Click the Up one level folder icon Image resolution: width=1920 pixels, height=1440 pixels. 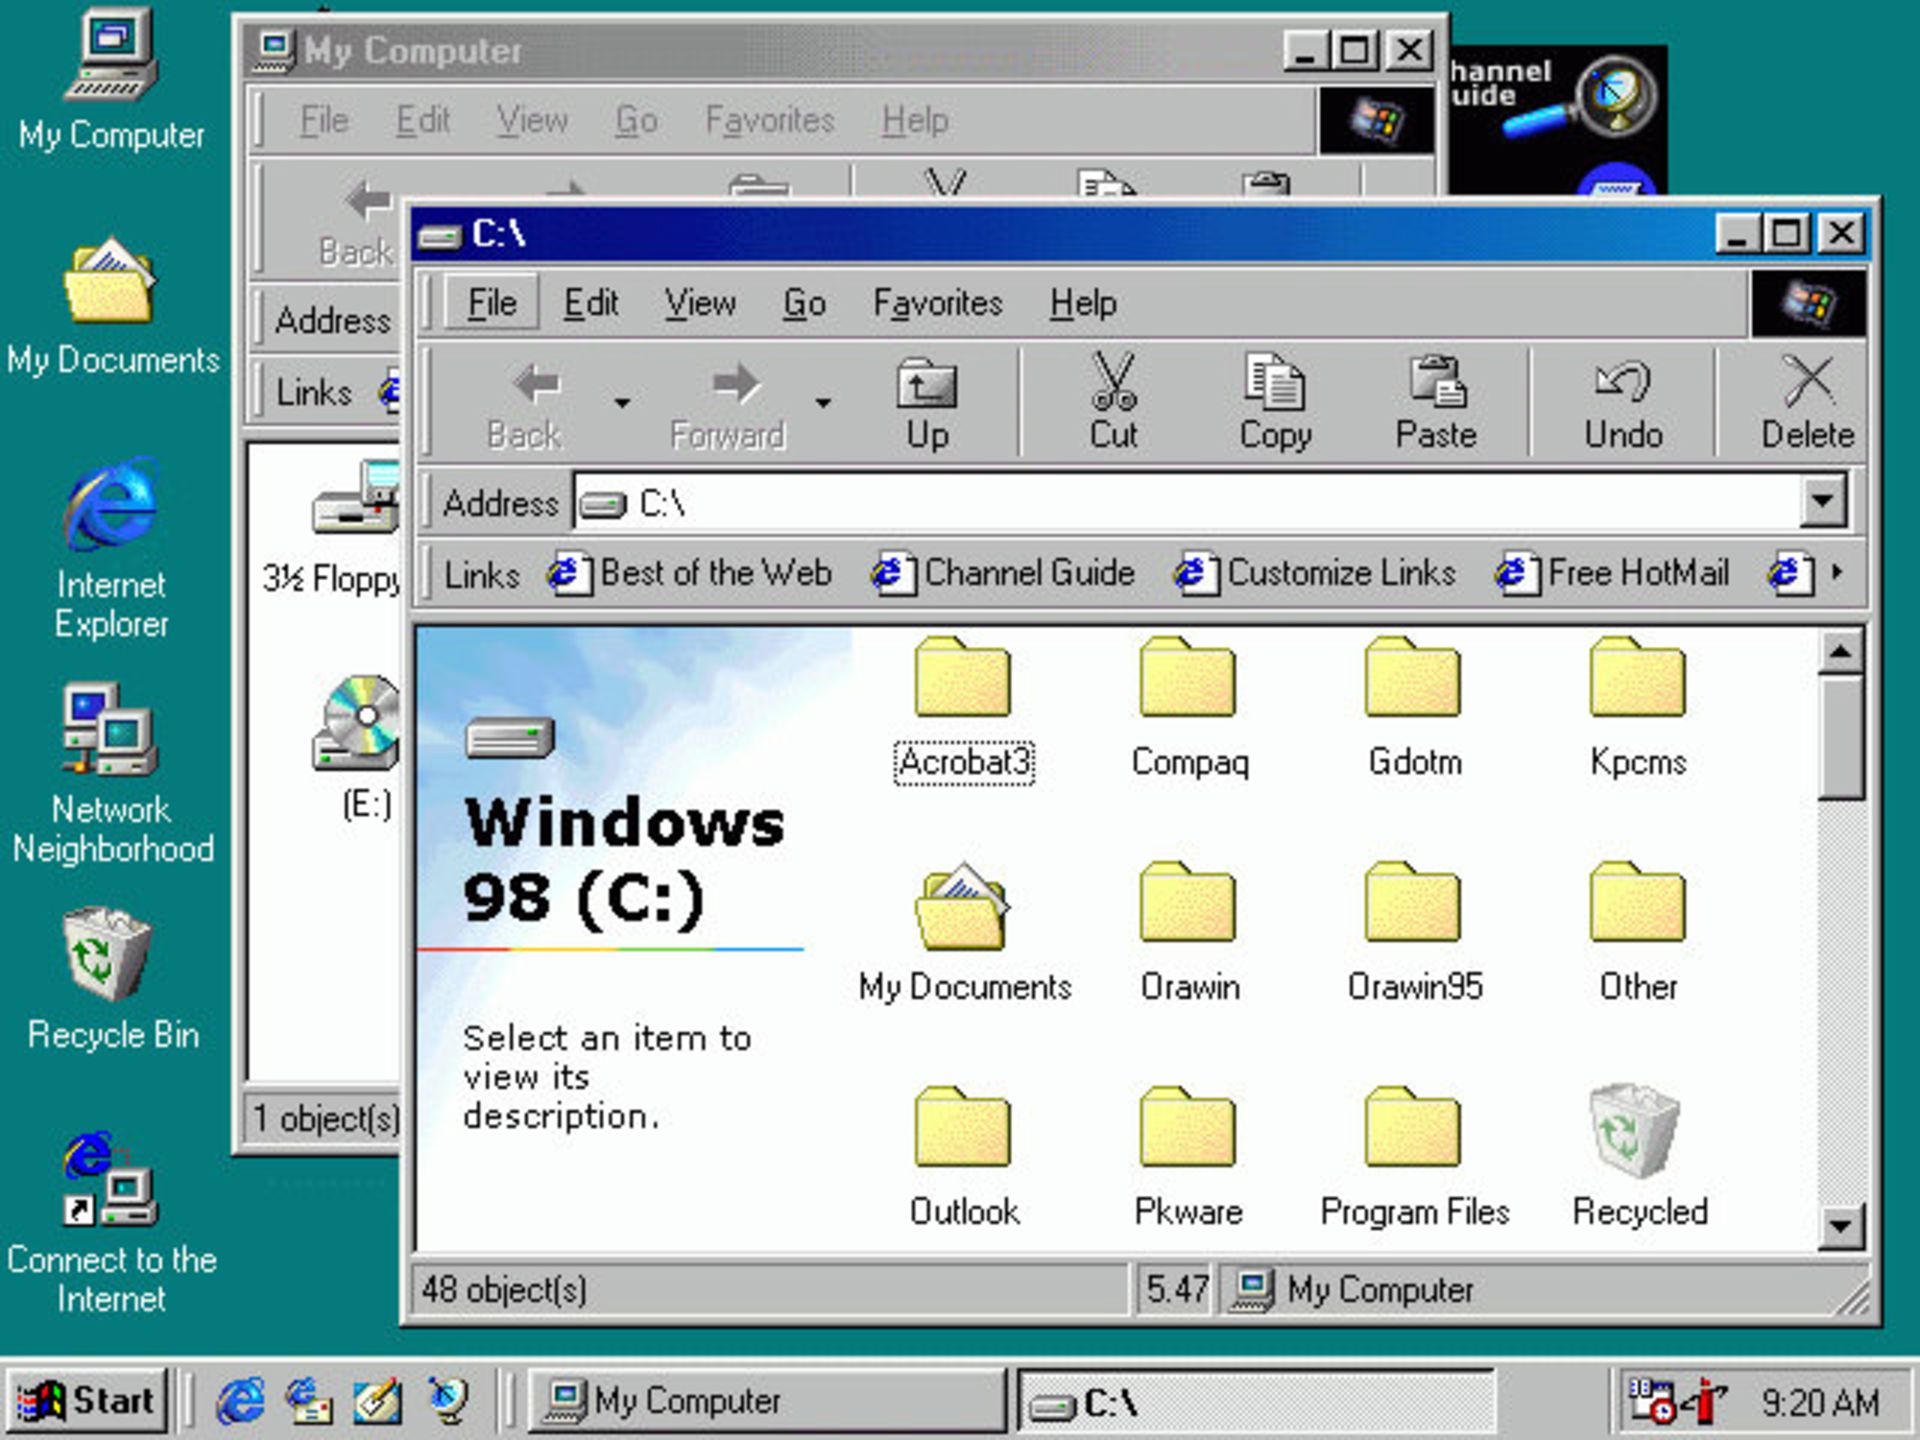coord(925,390)
